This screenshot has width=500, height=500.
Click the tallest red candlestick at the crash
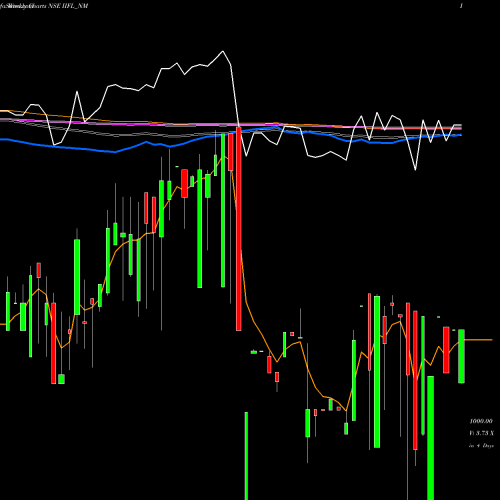pos(239,229)
